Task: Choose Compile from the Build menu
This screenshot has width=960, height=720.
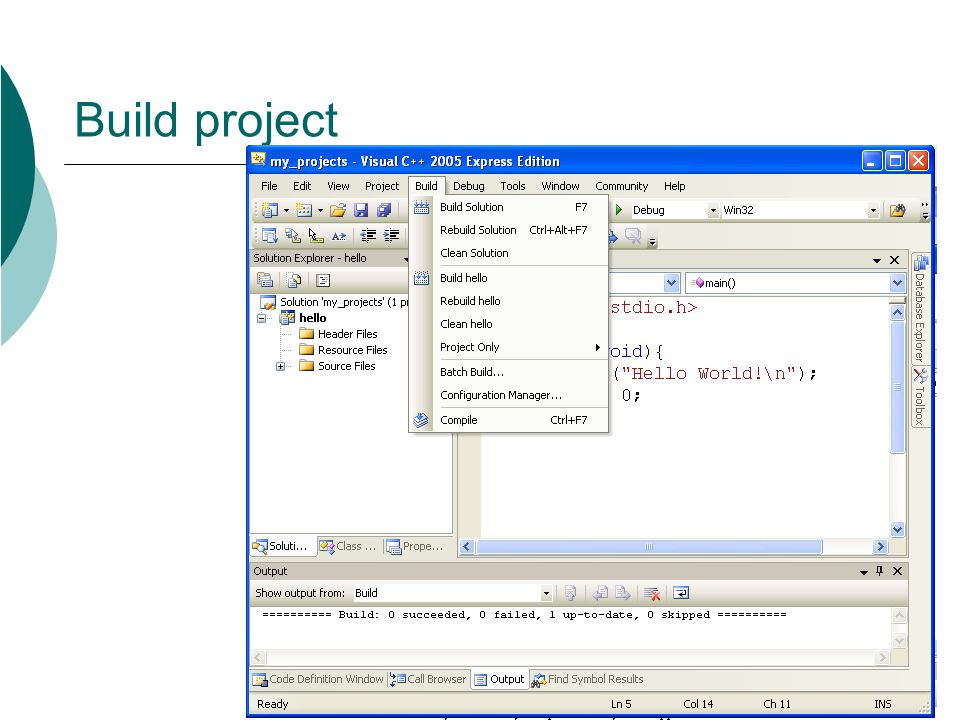Action: click(x=508, y=420)
